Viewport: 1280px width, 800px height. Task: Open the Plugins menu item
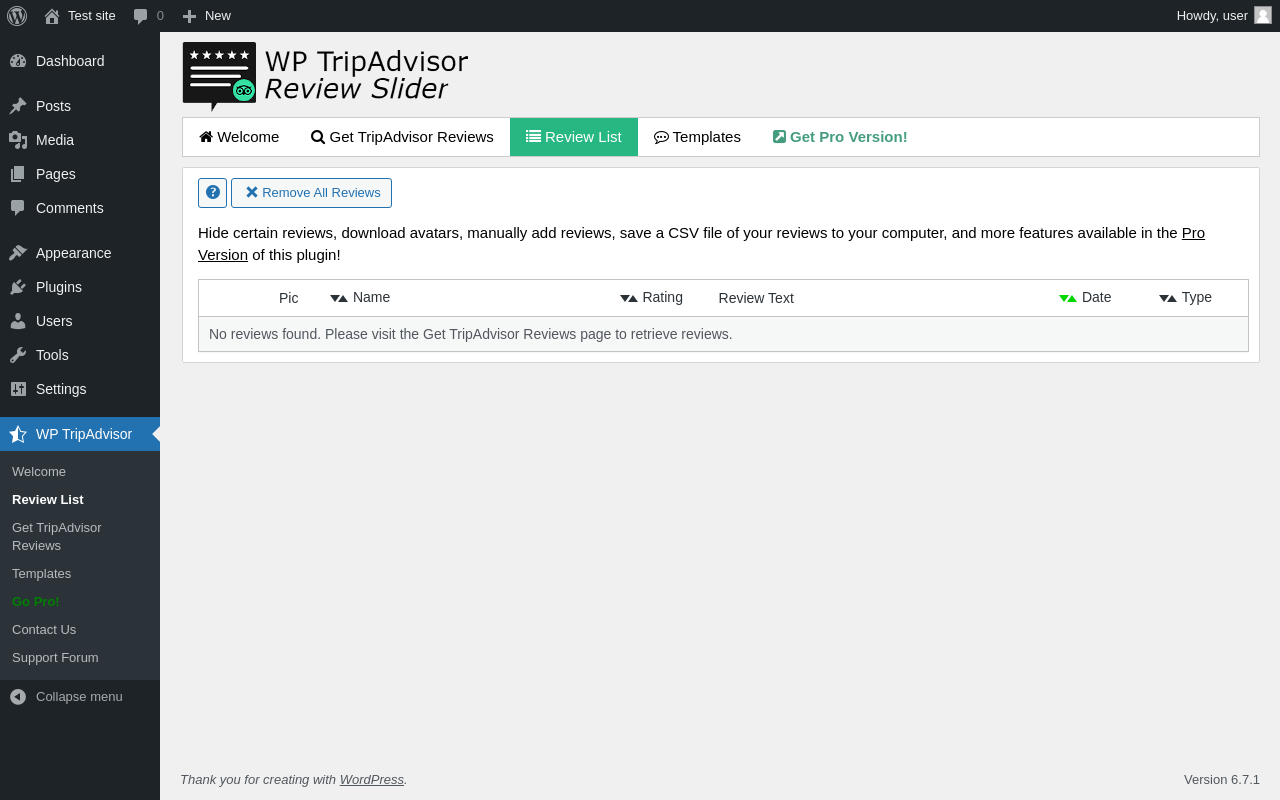click(59, 287)
